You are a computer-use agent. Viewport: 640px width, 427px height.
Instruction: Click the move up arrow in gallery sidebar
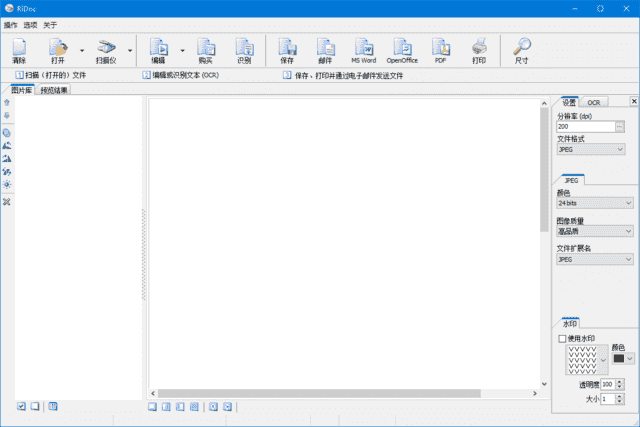point(7,102)
